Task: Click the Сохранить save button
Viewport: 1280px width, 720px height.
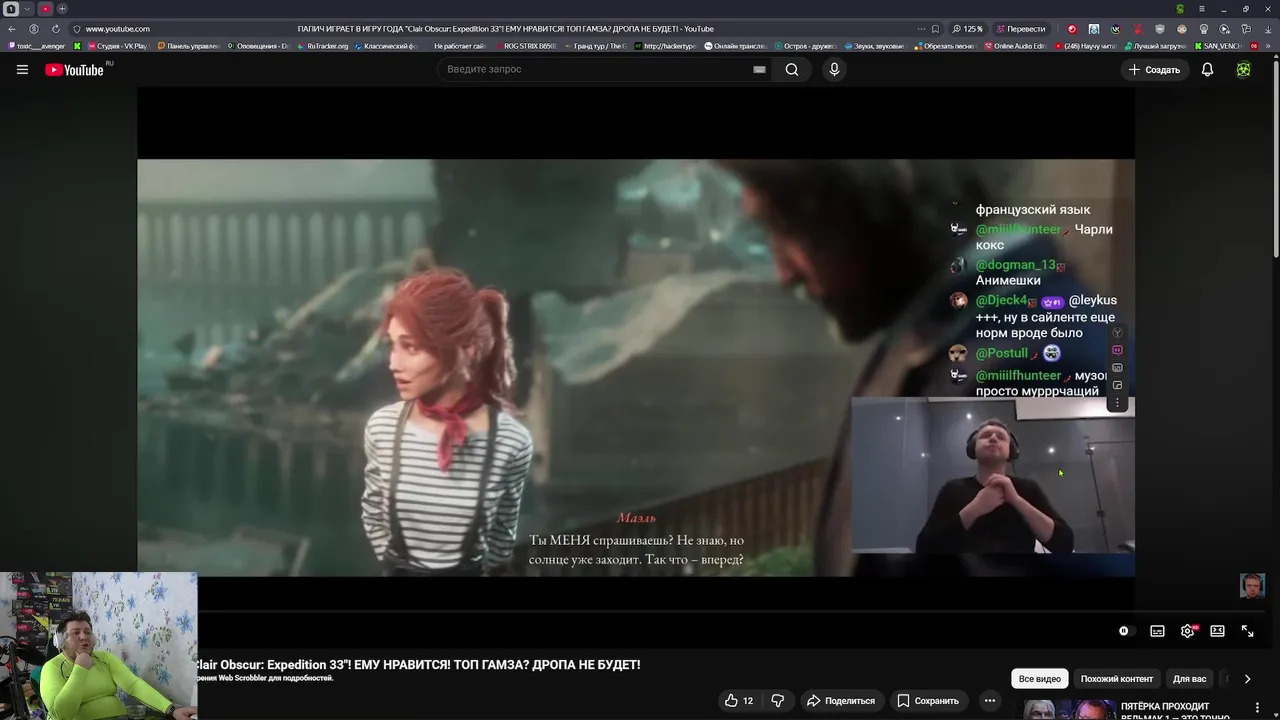Action: [928, 701]
